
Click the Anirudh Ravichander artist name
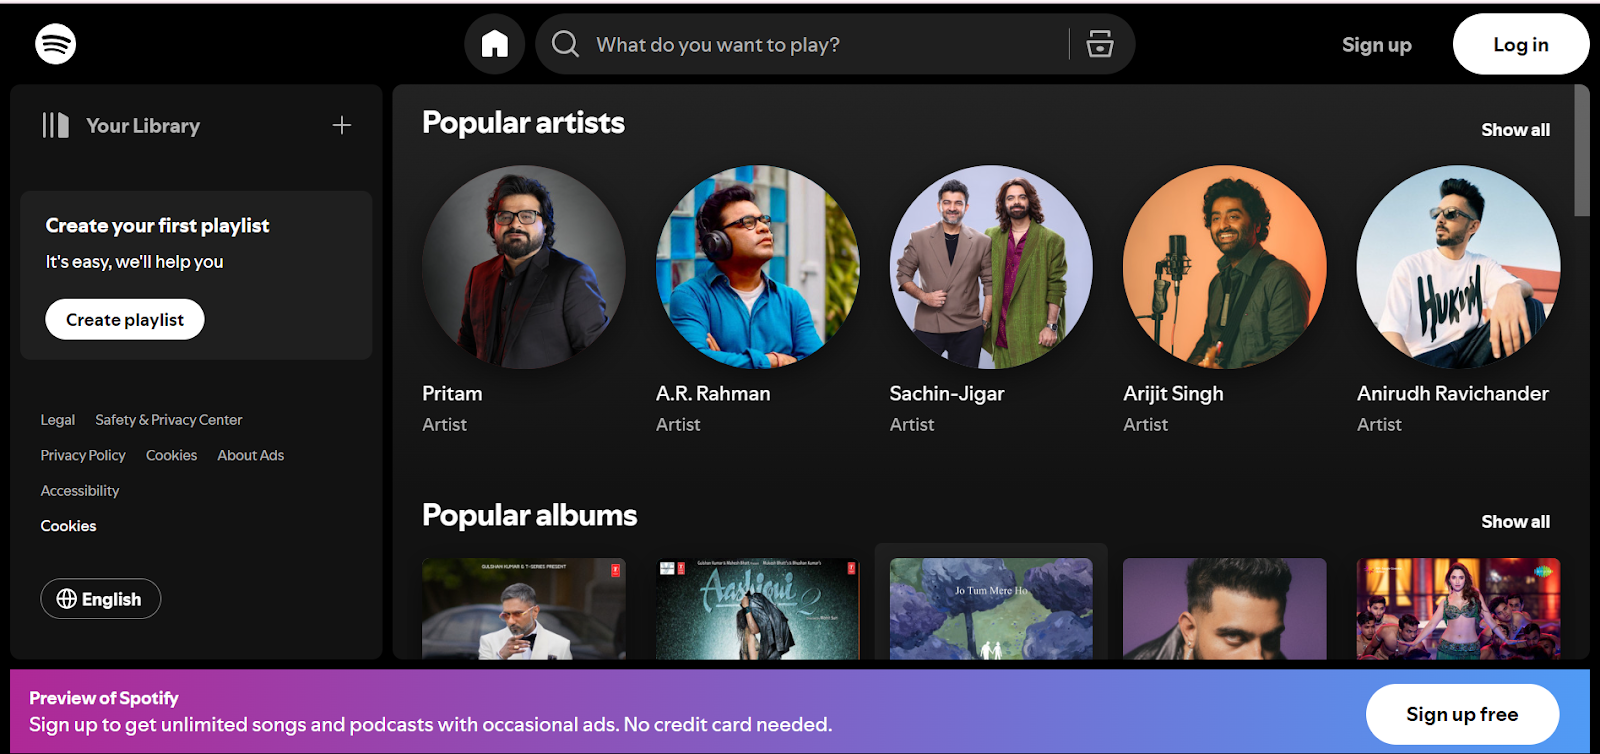pos(1453,394)
